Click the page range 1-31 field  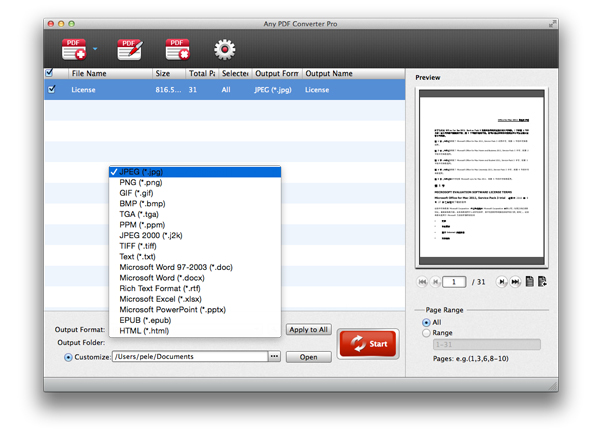(x=487, y=345)
